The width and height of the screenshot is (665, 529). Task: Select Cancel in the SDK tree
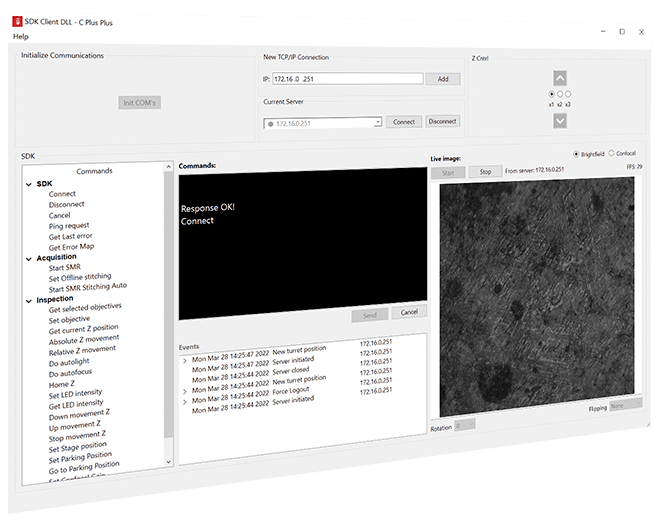click(x=59, y=215)
